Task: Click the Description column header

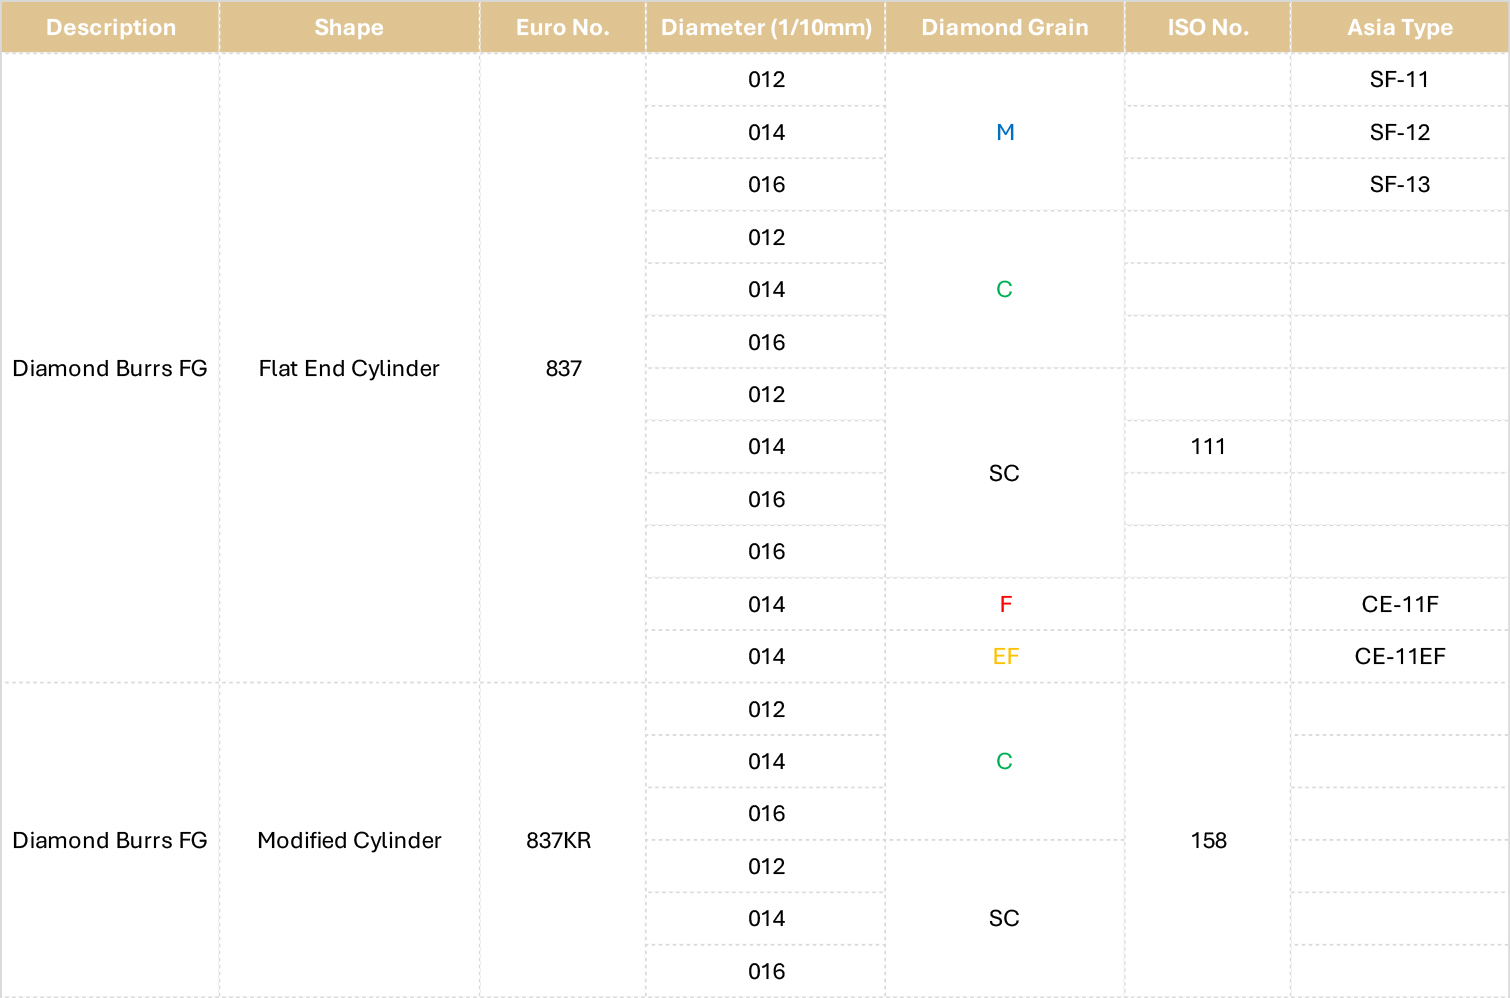Action: pos(110,27)
